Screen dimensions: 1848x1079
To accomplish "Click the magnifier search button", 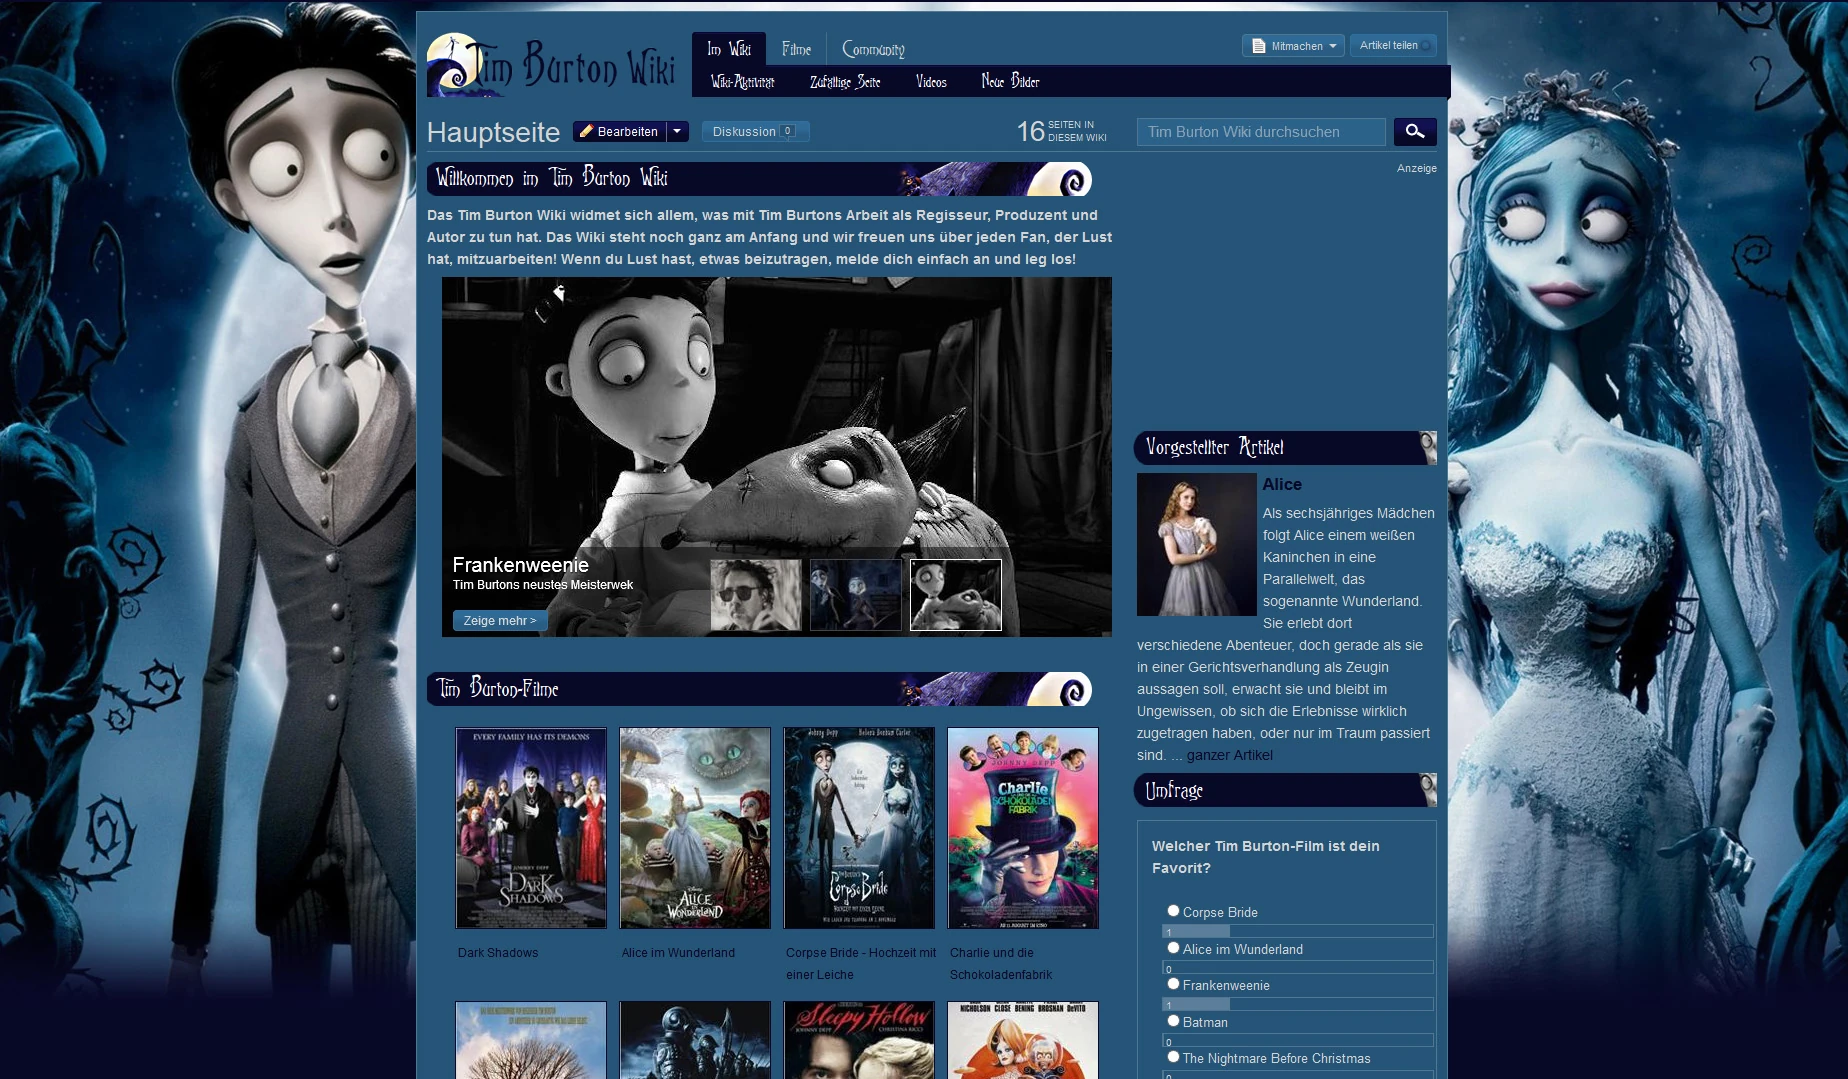I will click(1415, 132).
